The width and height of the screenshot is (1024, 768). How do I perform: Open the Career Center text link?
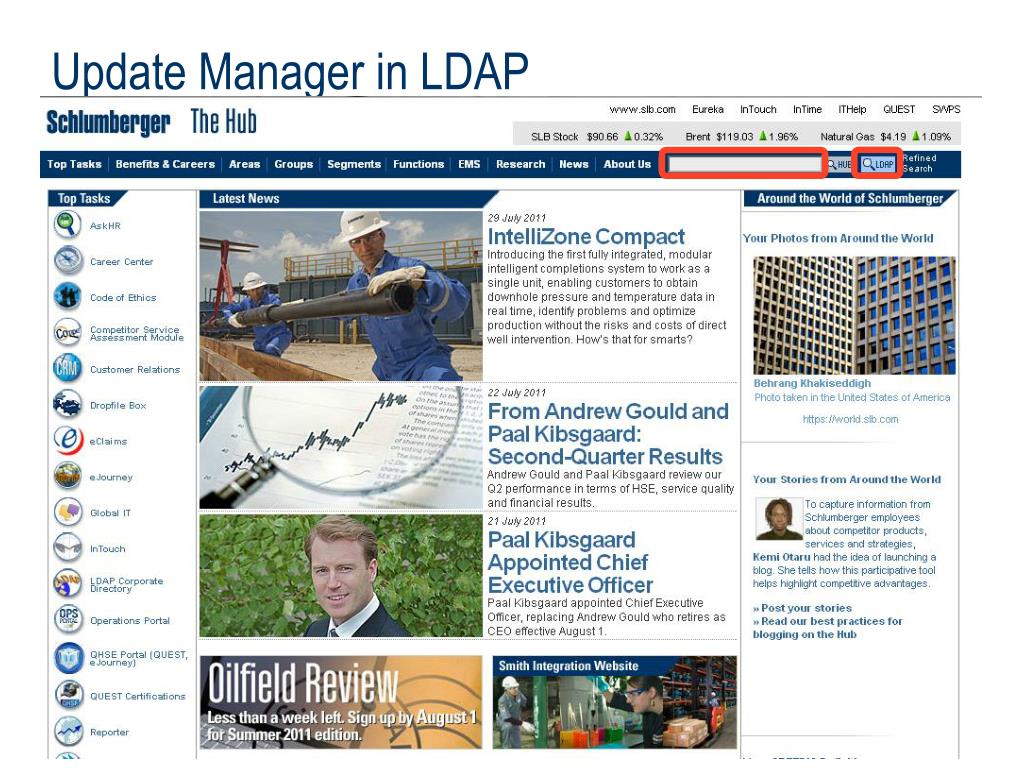click(x=121, y=261)
